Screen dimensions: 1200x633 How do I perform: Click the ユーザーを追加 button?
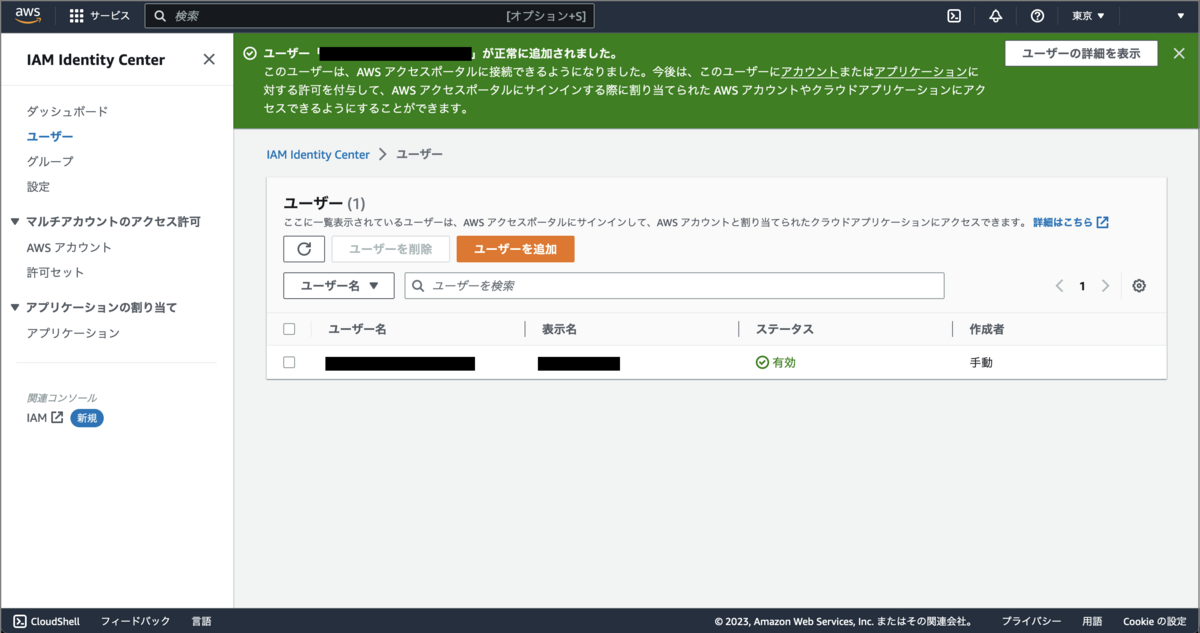point(515,249)
